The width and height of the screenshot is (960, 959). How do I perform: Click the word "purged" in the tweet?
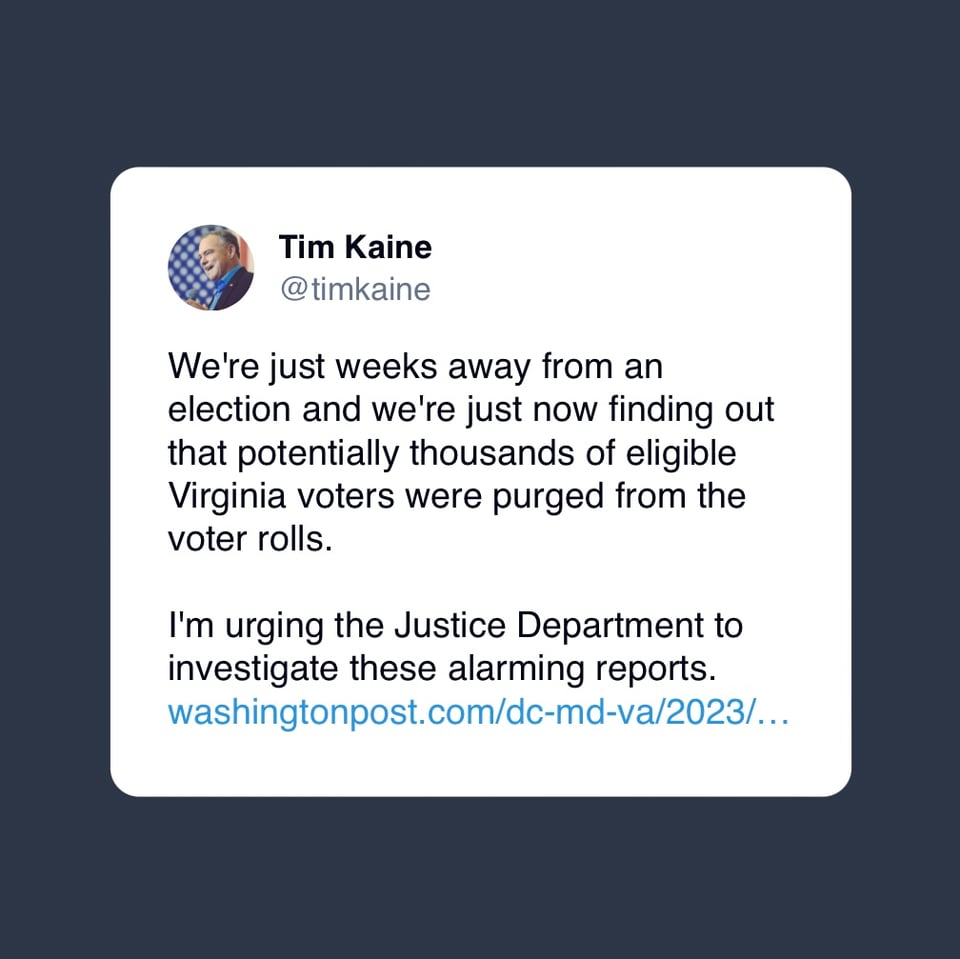(x=542, y=496)
